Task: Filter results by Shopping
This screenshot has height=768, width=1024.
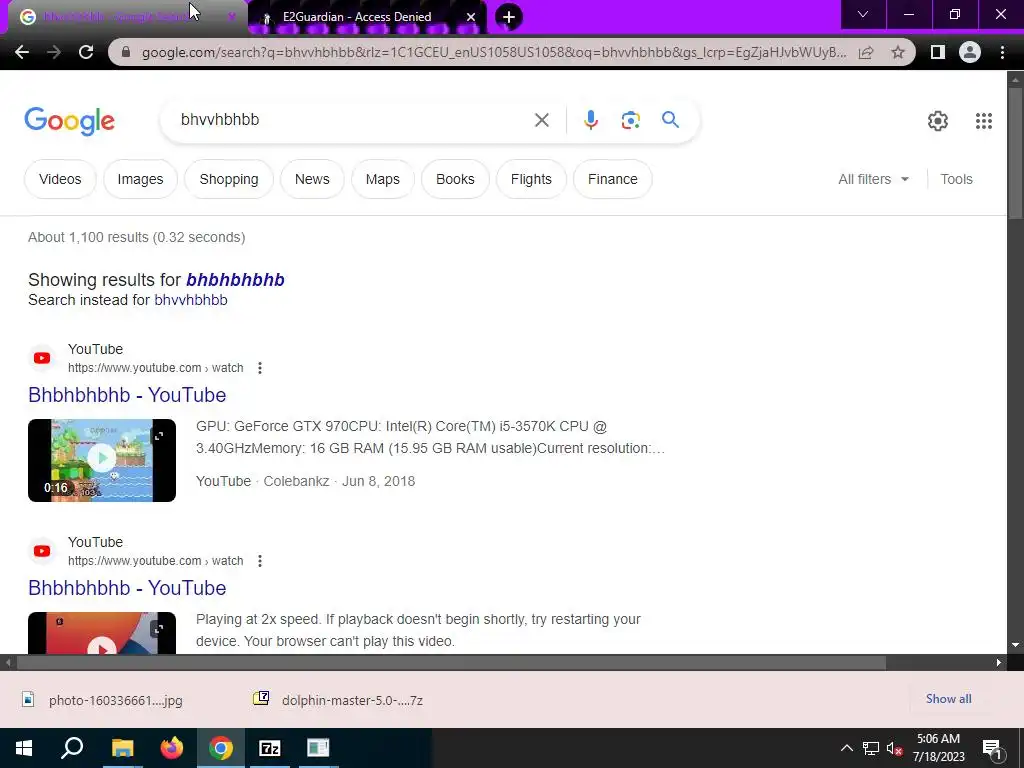Action: 229,179
